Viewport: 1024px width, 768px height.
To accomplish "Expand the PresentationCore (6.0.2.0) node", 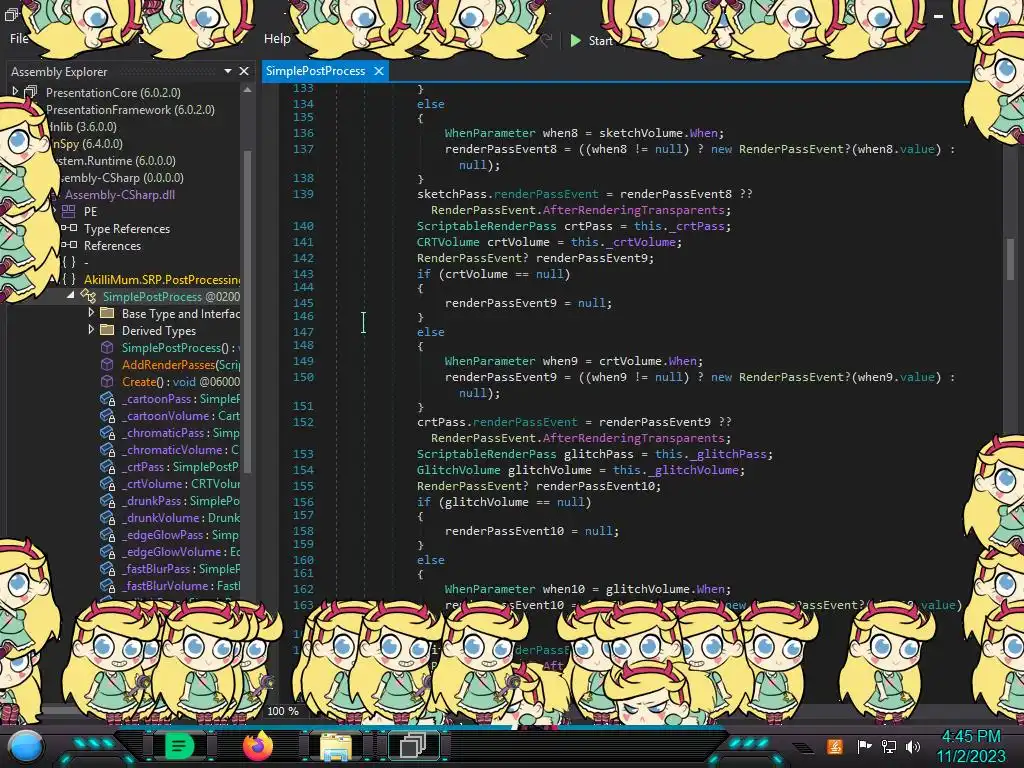I will pyautogui.click(x=15, y=91).
